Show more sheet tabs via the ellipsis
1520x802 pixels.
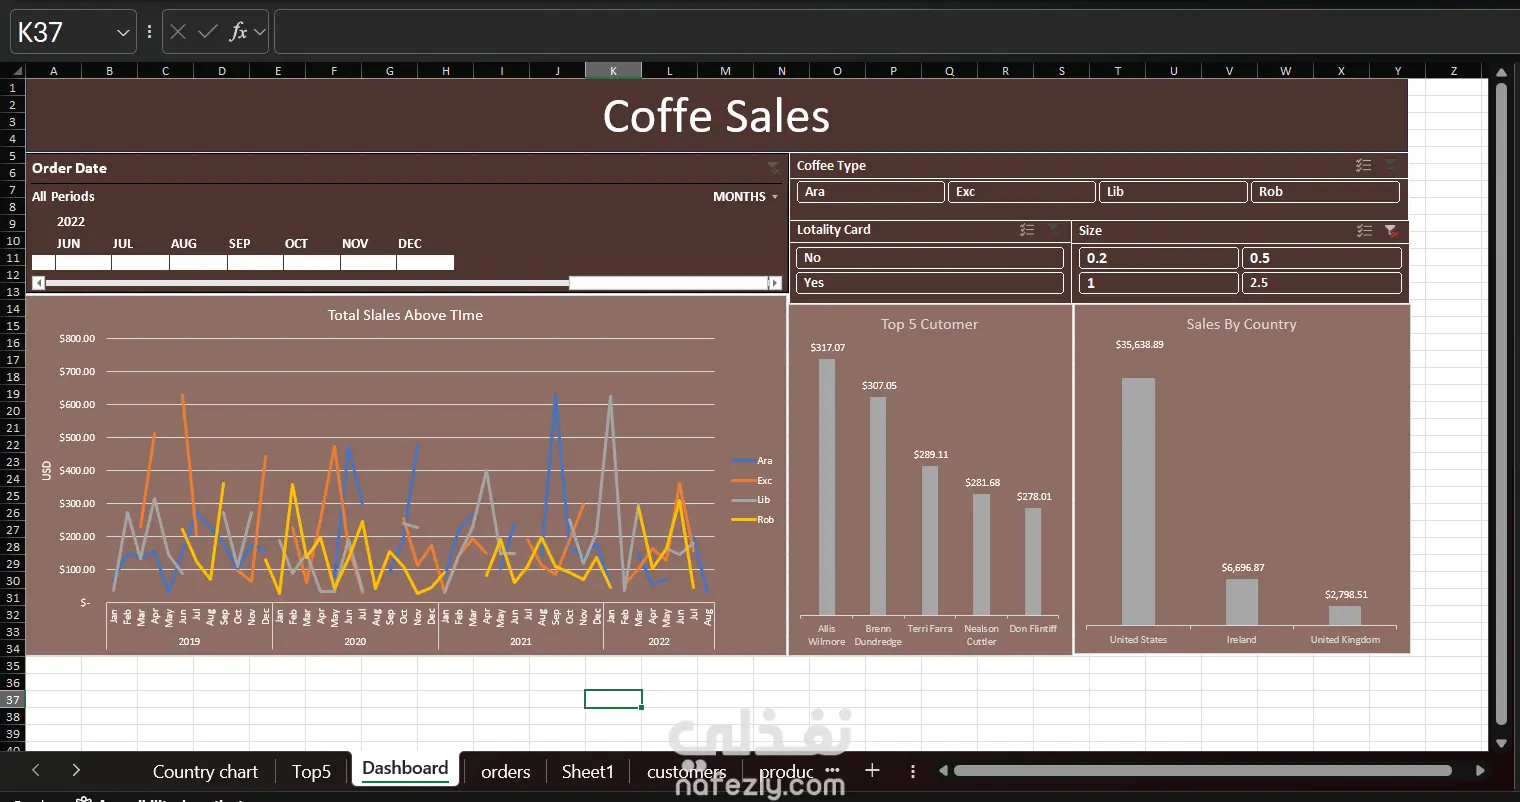[x=833, y=770]
